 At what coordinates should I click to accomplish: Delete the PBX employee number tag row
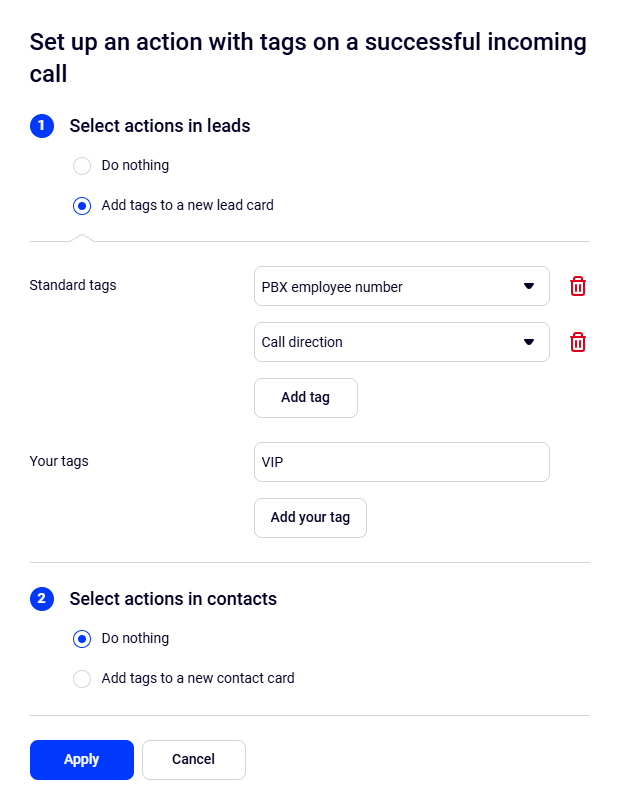(577, 287)
